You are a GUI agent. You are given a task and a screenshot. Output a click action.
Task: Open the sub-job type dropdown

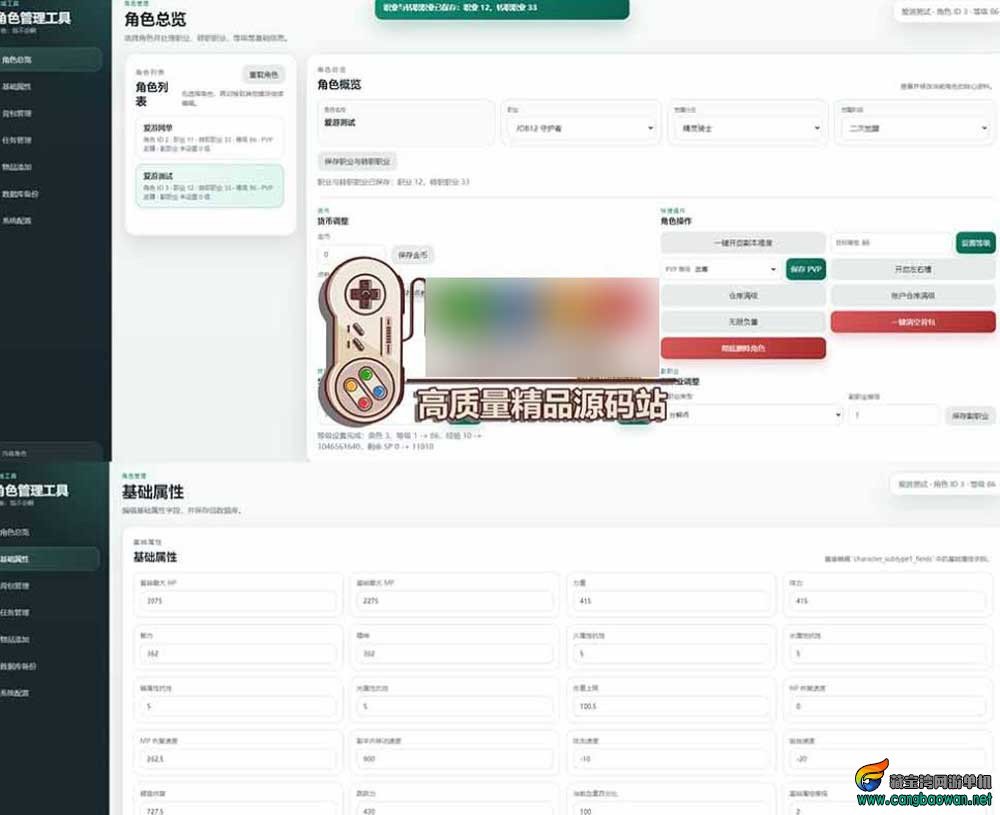(753, 415)
